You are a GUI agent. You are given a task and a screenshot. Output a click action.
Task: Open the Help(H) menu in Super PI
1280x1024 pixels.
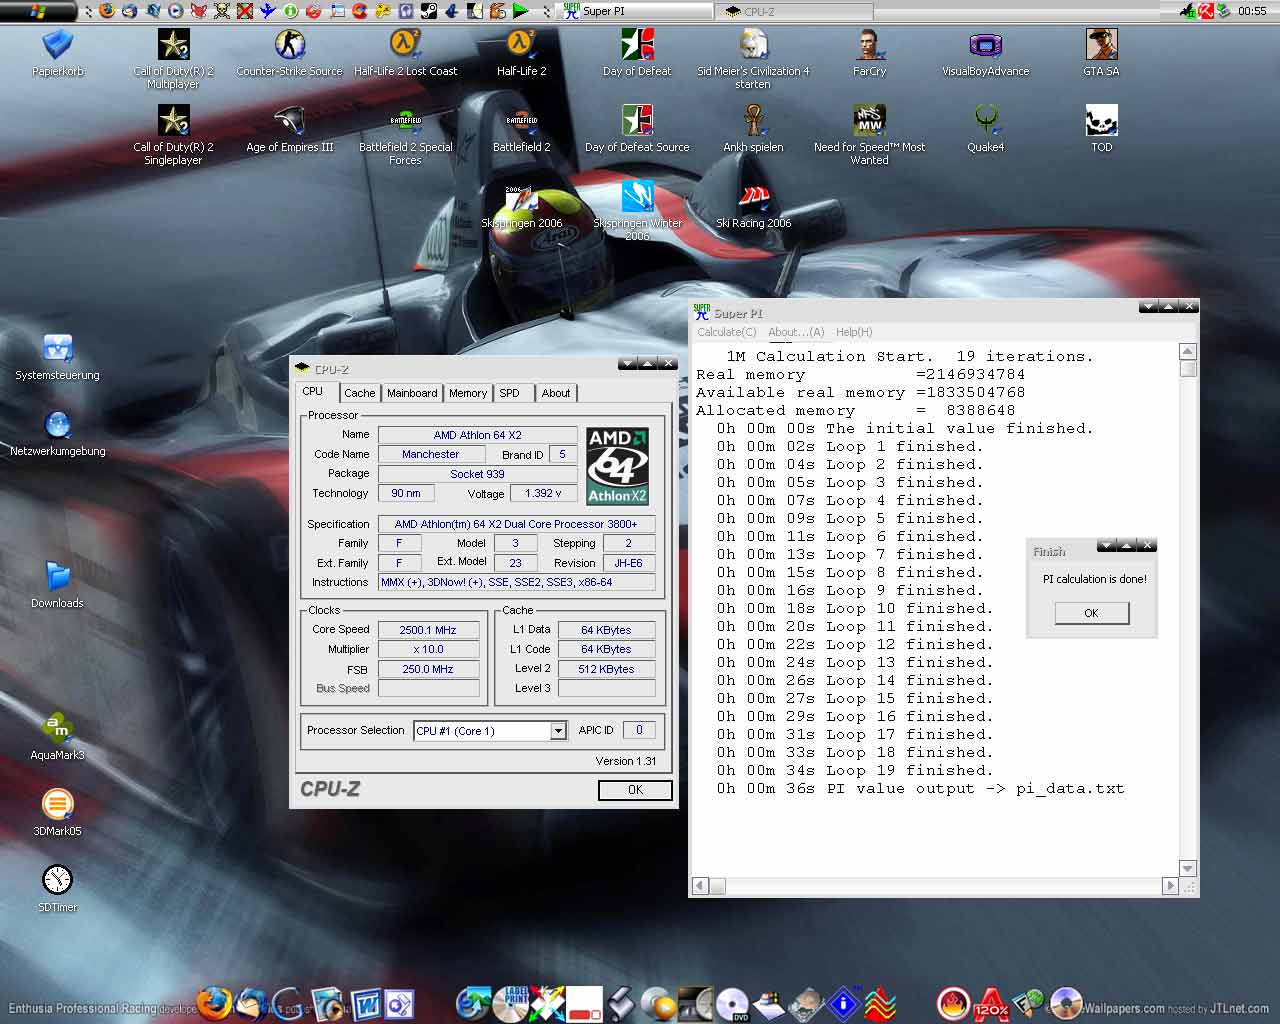[x=853, y=332]
